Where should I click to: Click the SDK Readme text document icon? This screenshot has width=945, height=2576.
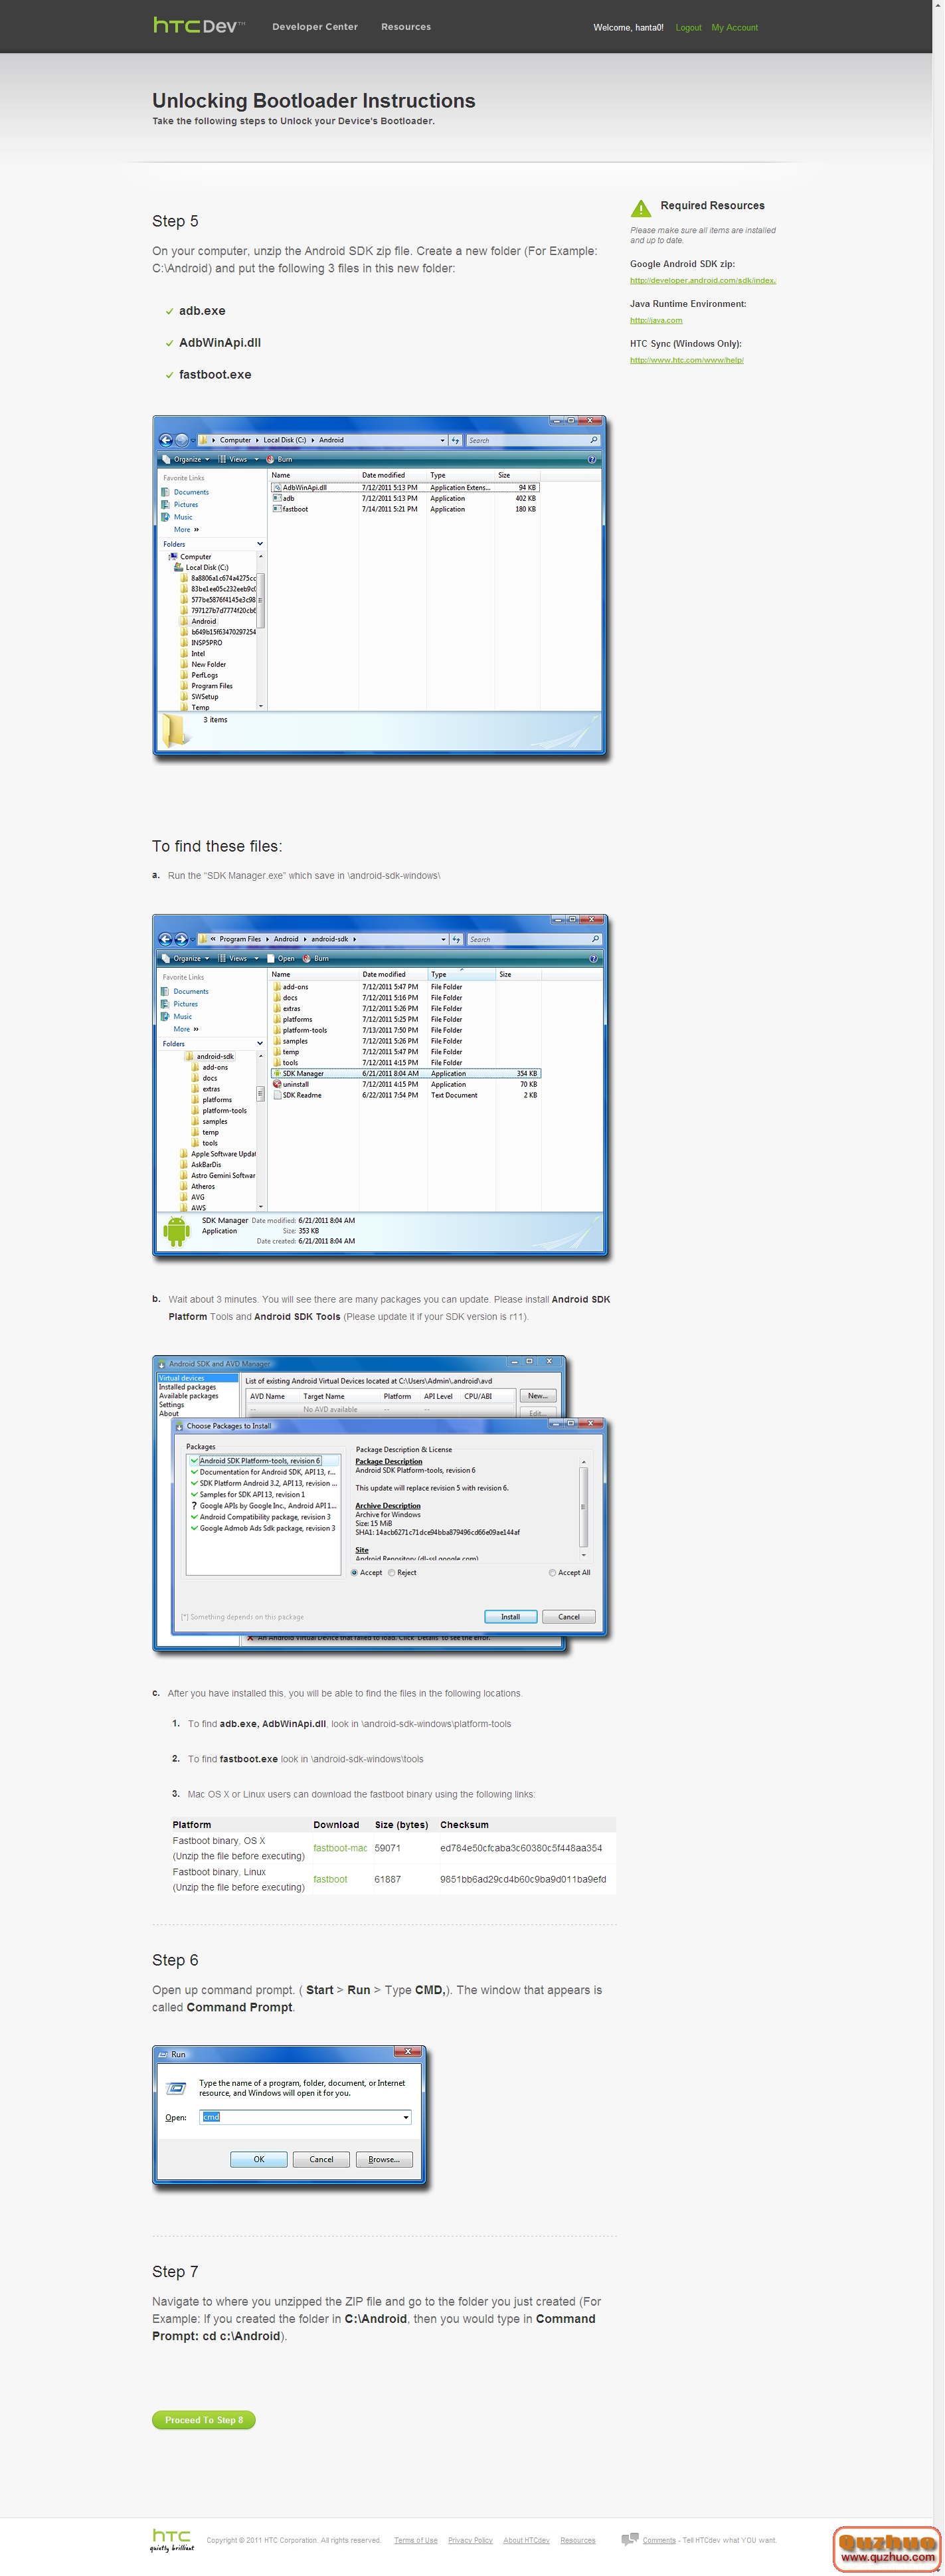tap(277, 1095)
